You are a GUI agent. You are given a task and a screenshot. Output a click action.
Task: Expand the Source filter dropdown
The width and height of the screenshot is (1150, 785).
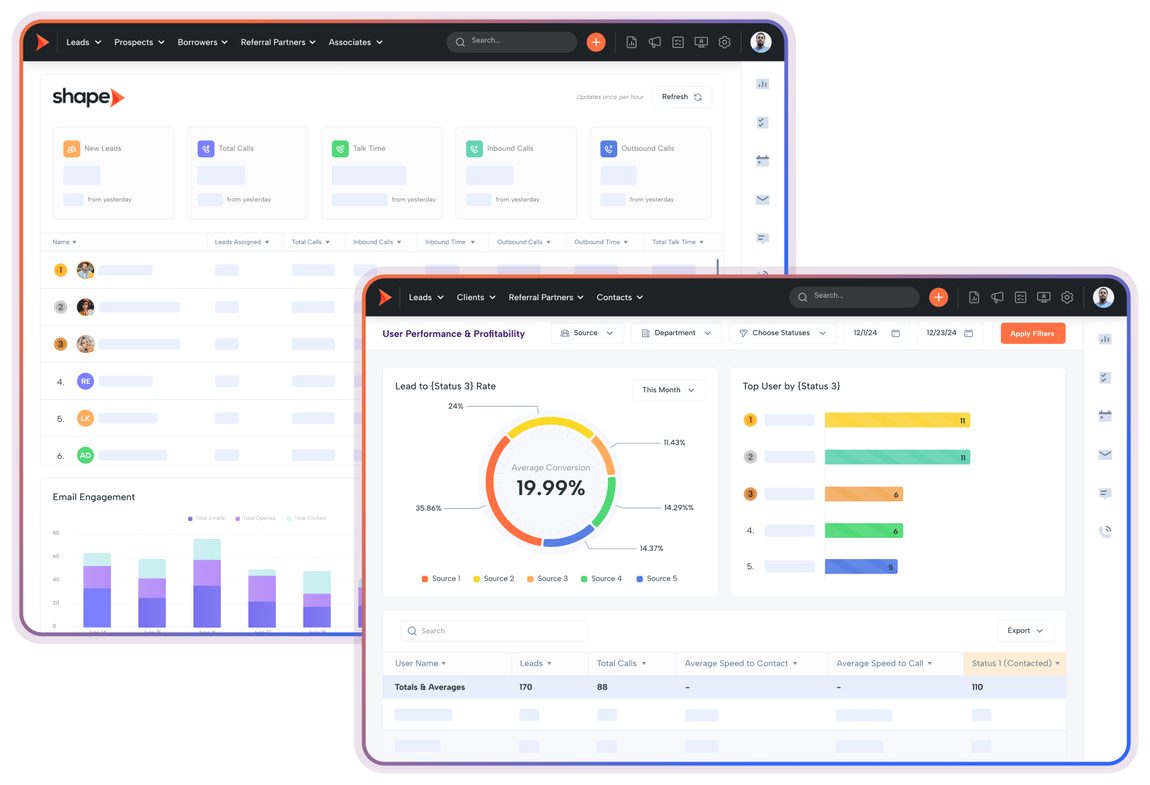click(587, 333)
